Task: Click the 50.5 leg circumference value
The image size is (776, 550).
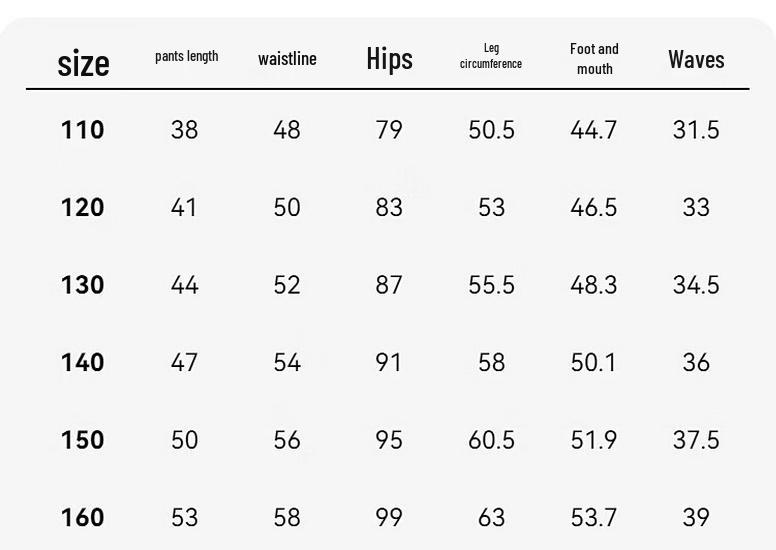Action: click(491, 130)
